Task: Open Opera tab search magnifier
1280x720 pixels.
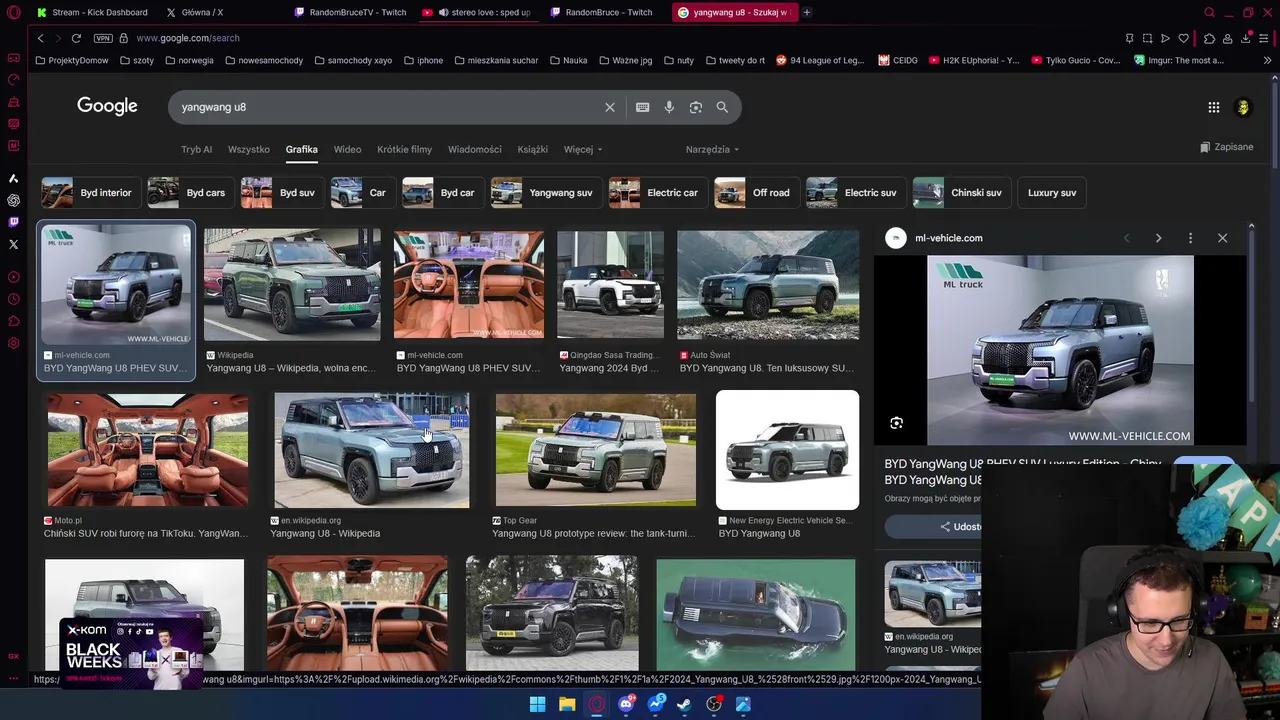Action: pos(1209,12)
